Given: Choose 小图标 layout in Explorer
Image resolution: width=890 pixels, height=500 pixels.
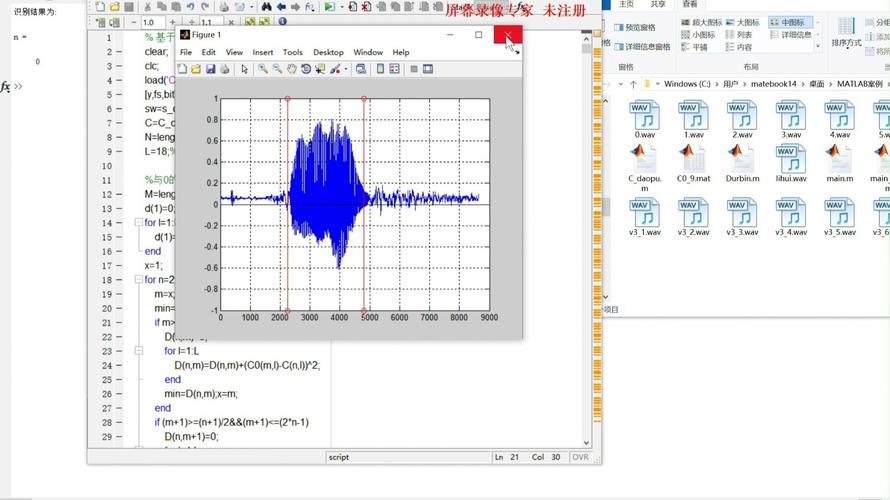Looking at the screenshot, I should click(x=698, y=35).
